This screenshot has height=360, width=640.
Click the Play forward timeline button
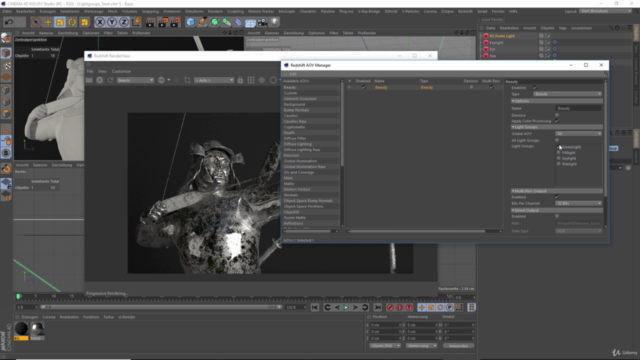click(346, 307)
